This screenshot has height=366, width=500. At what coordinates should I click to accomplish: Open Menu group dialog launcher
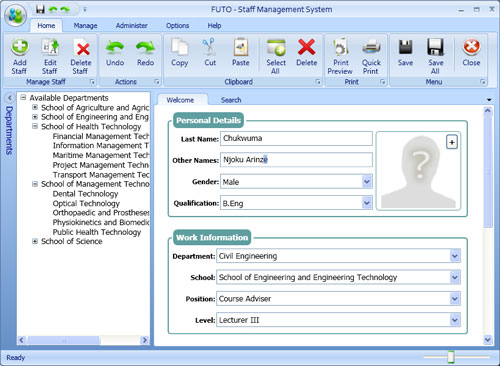point(482,82)
